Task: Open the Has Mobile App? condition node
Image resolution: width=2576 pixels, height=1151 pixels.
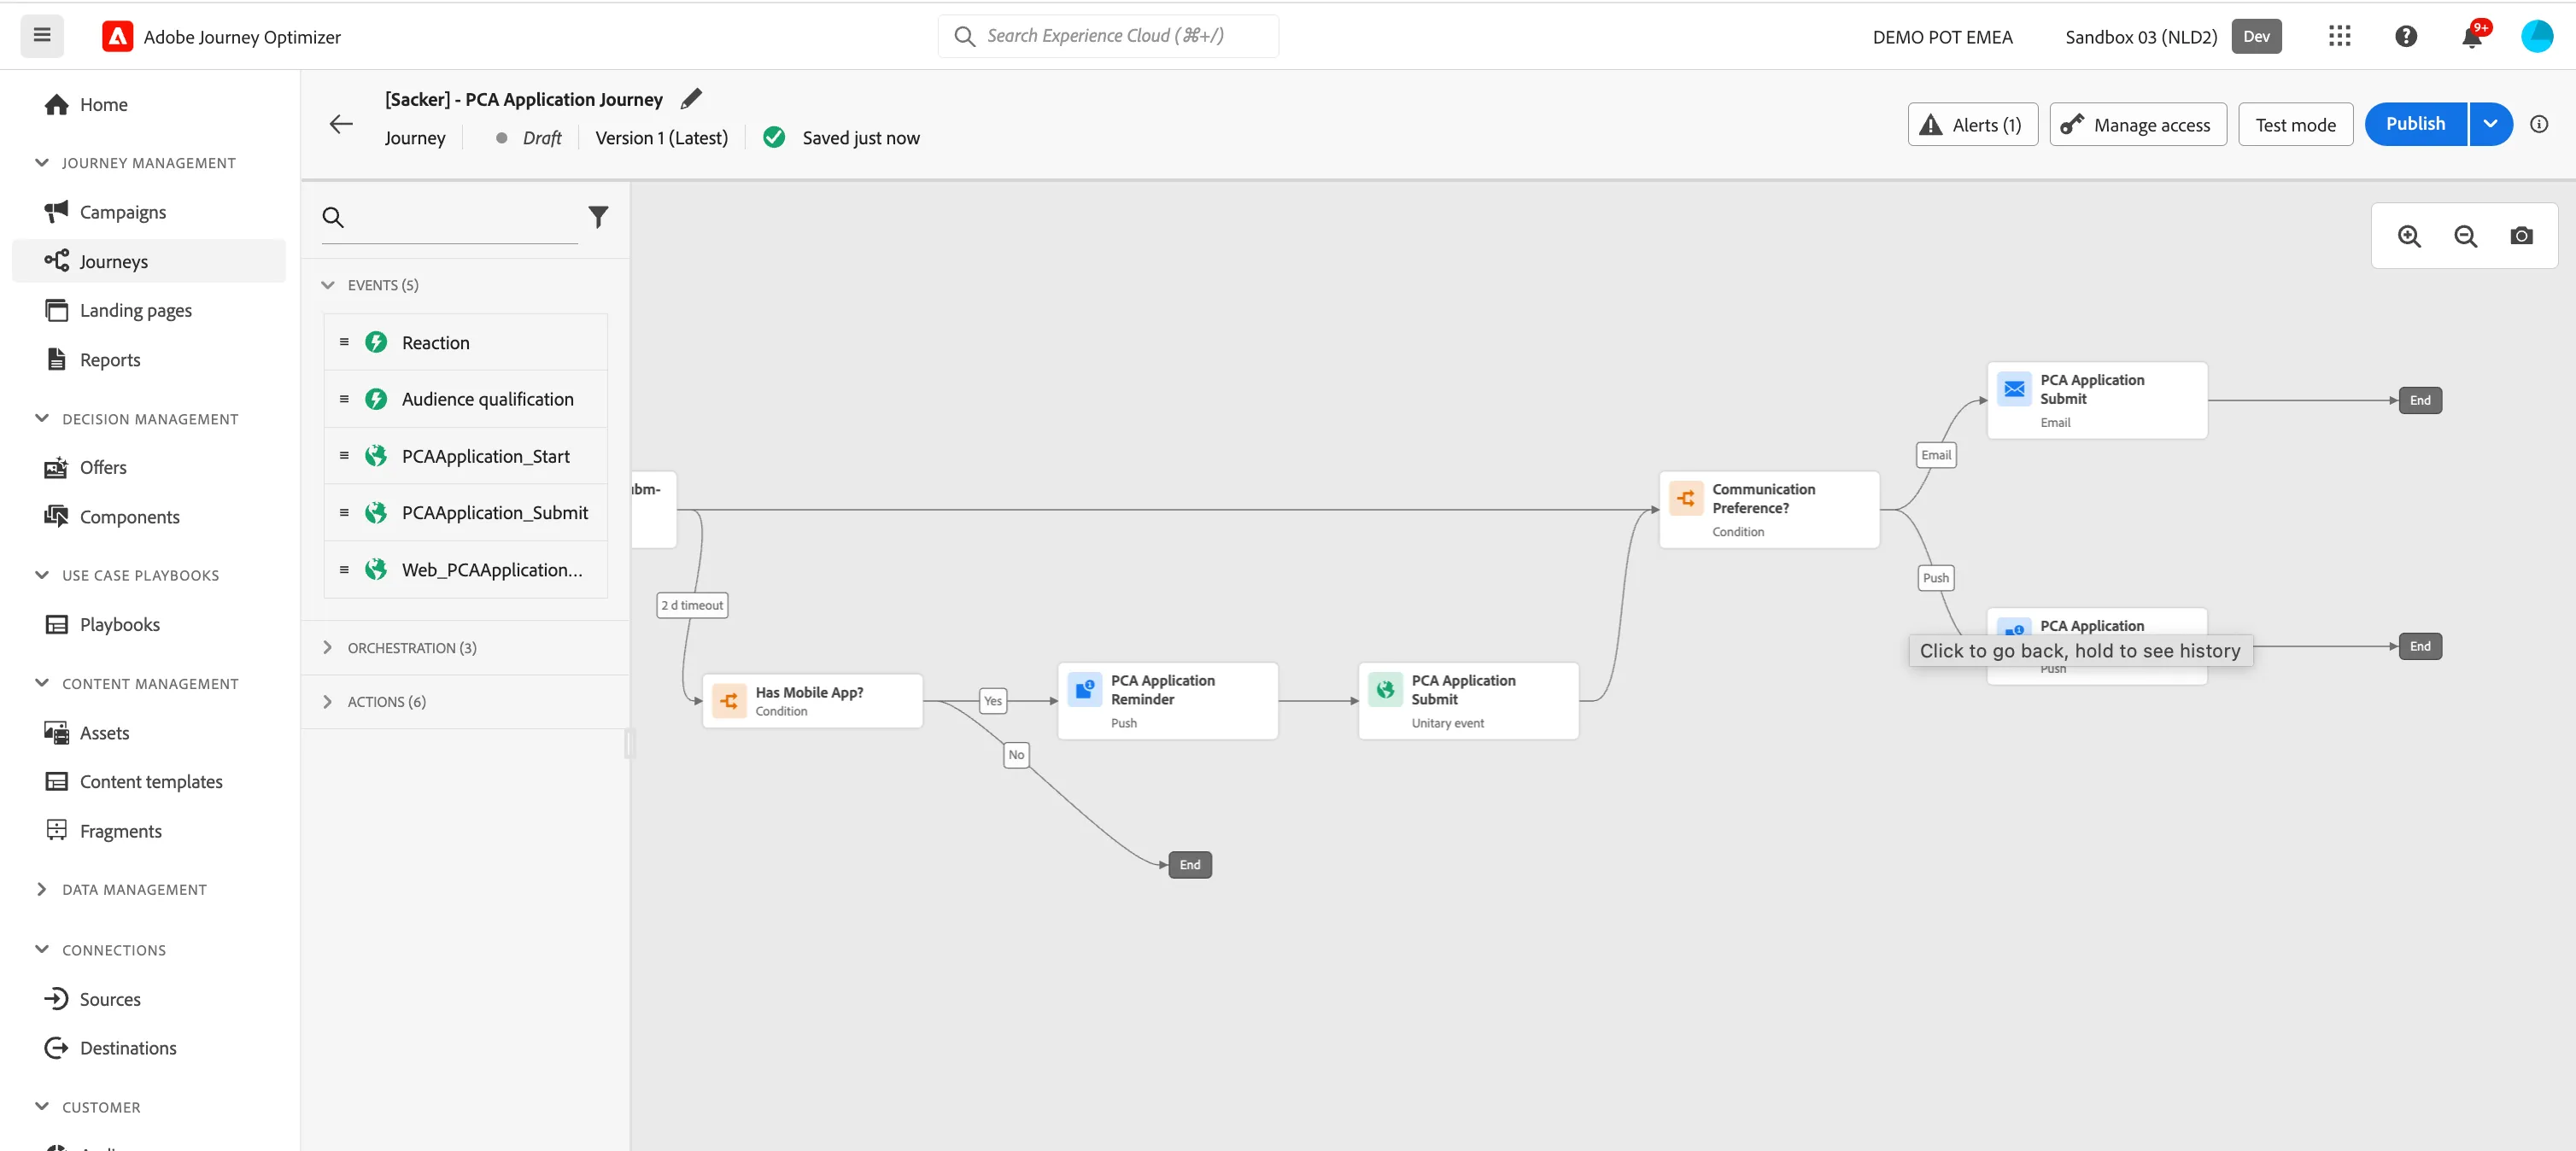Action: (812, 700)
